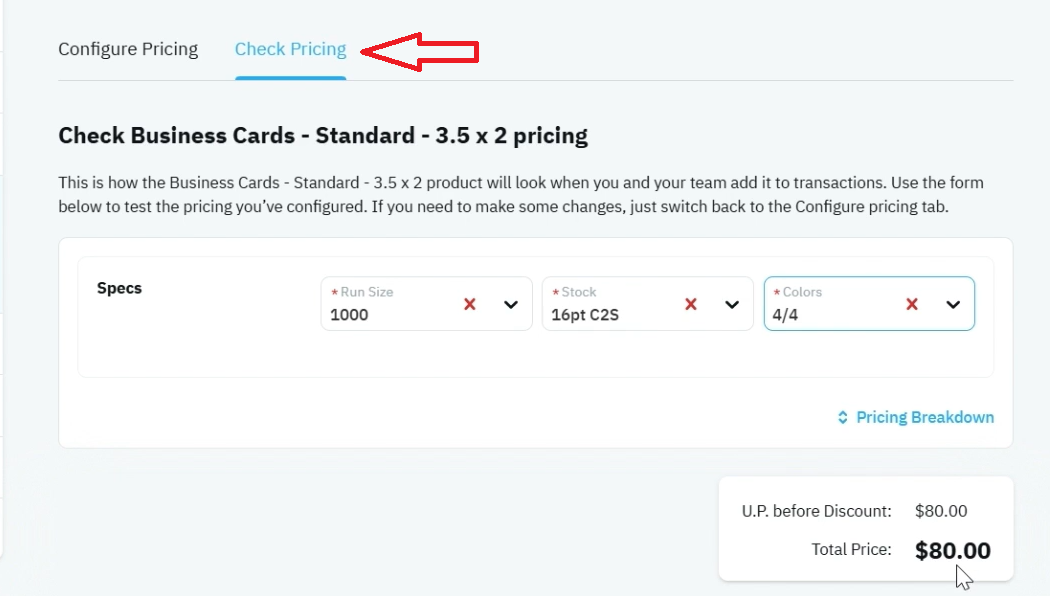The image size is (1050, 596).
Task: Clear the Stock selection with red X
Action: [x=690, y=305]
